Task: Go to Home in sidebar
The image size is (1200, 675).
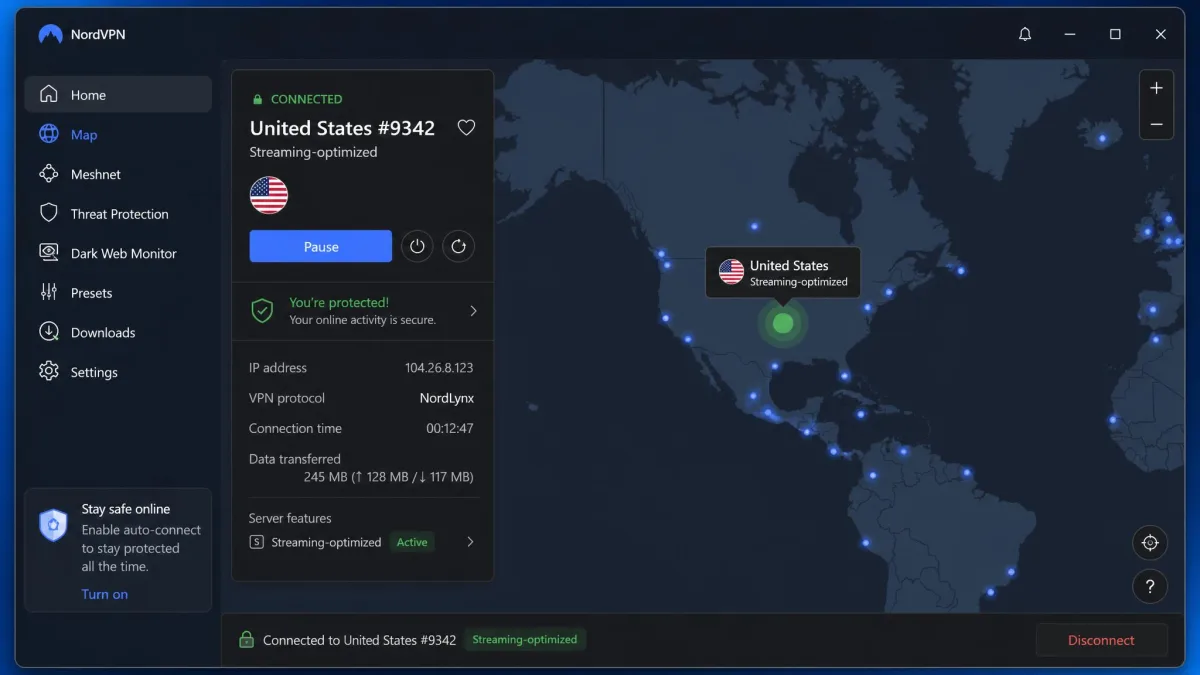Action: click(118, 95)
